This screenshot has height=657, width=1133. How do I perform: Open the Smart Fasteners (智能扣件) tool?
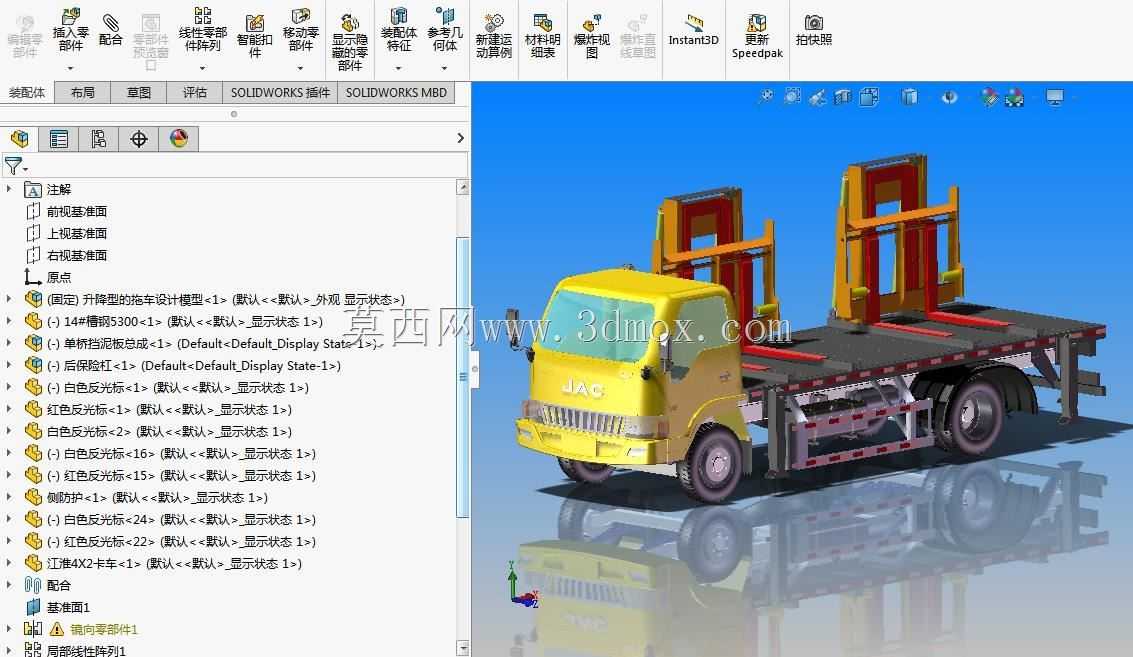tap(254, 35)
